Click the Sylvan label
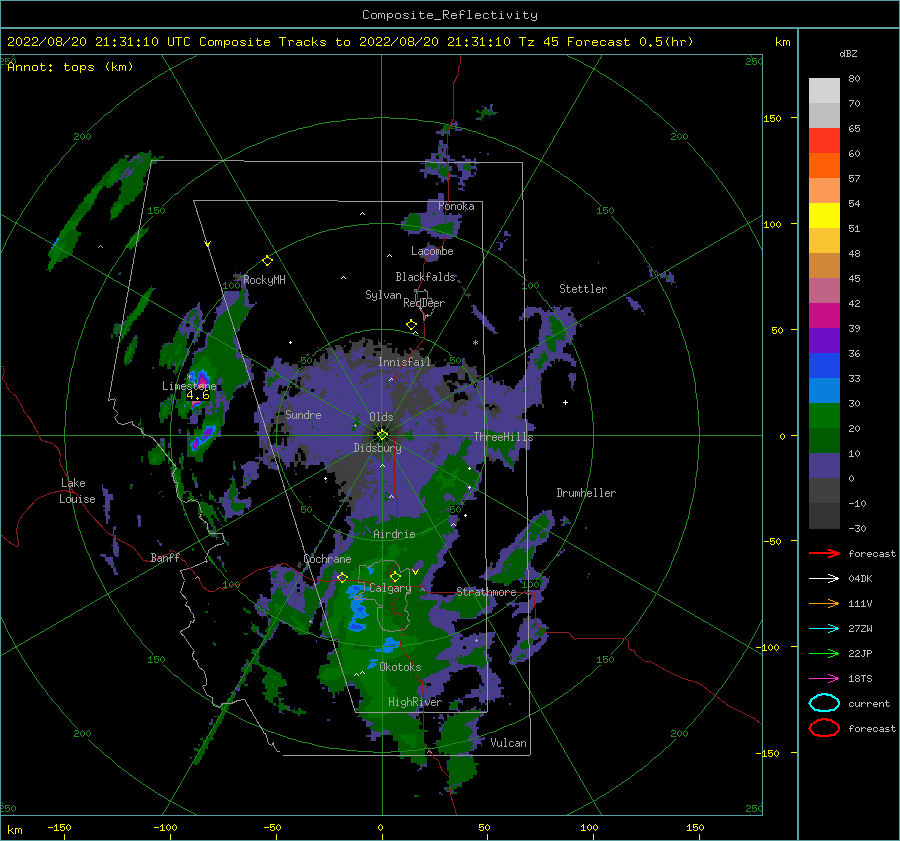This screenshot has height=841, width=900. 383,295
